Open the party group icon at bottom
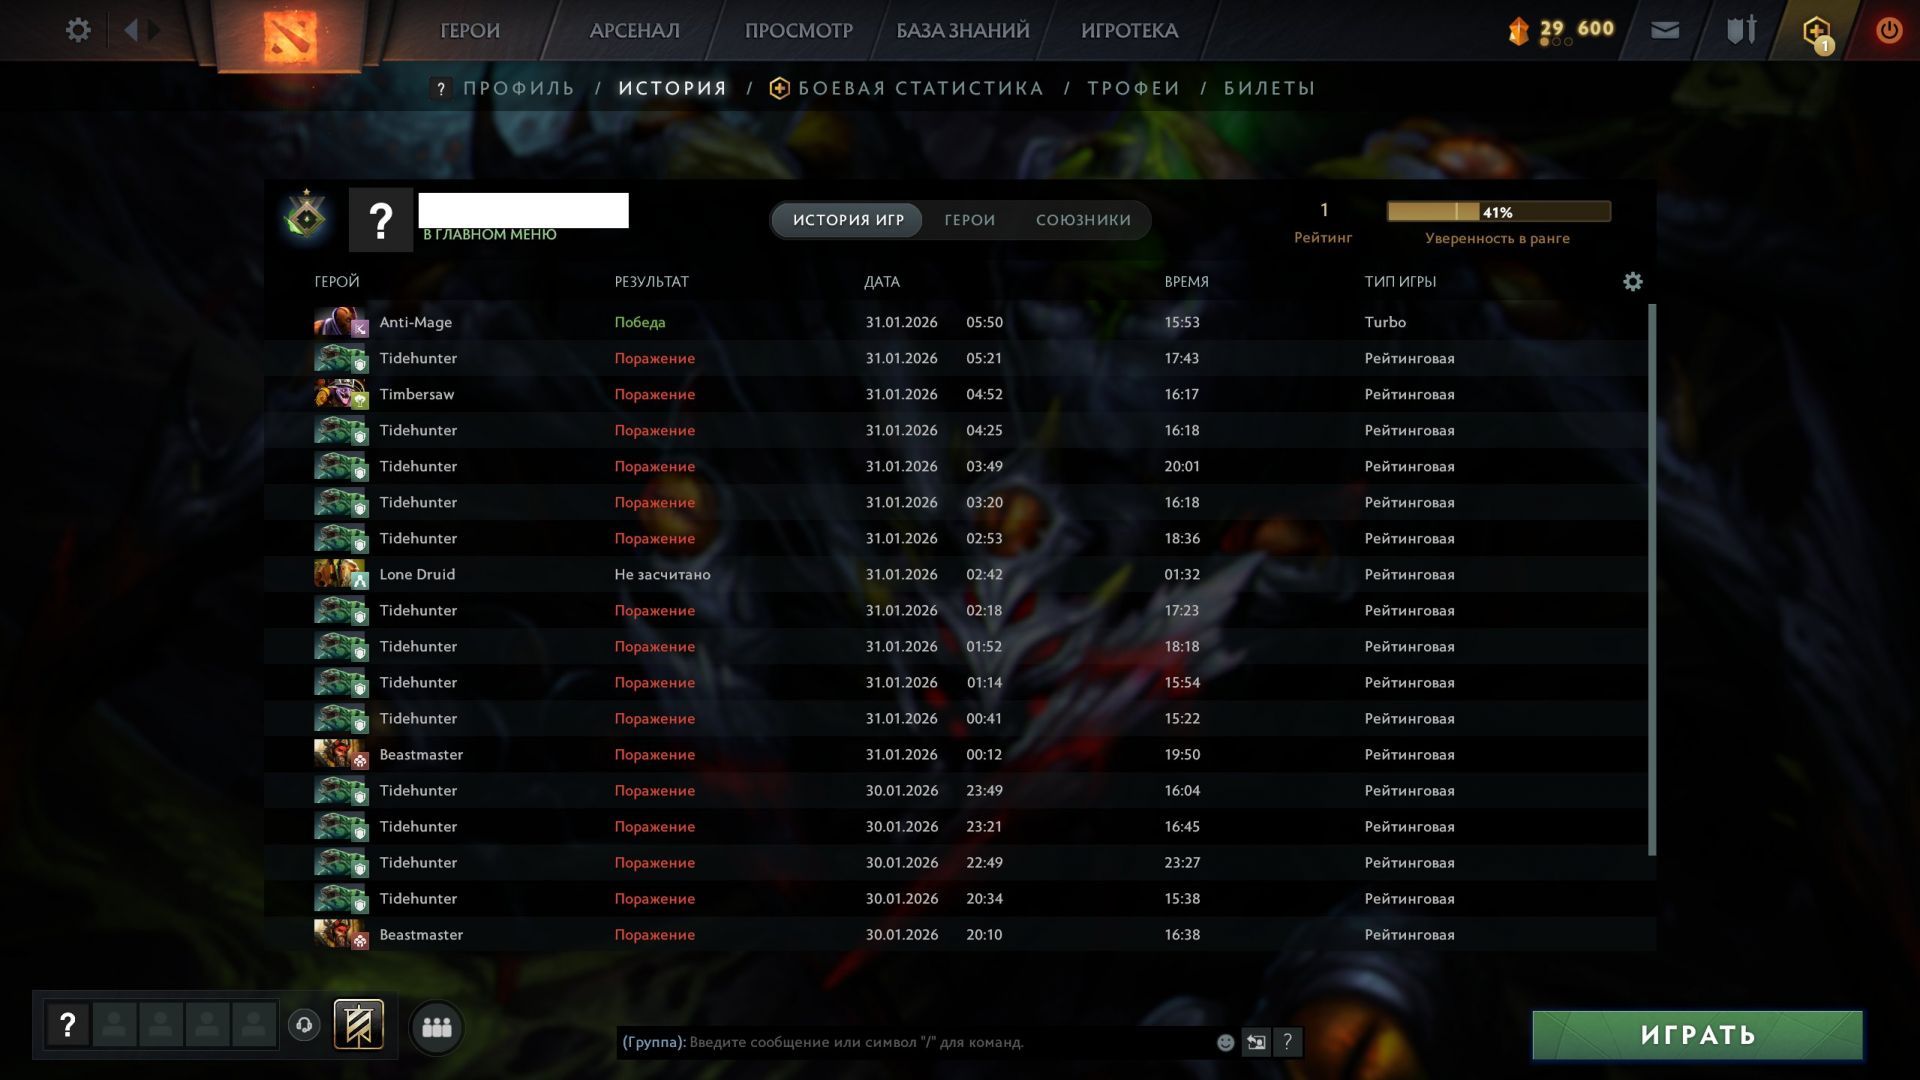 tap(437, 1027)
